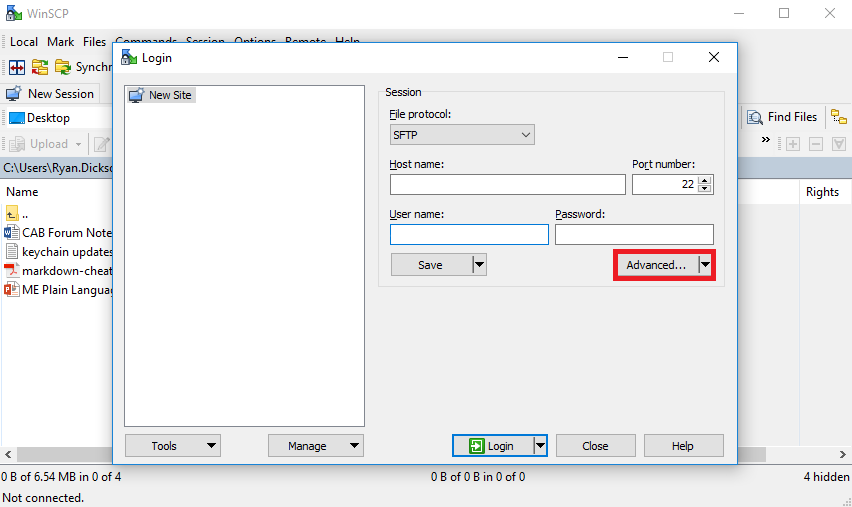The height and width of the screenshot is (507, 852).
Task: Open the Advanced dropdown arrow
Action: point(705,265)
